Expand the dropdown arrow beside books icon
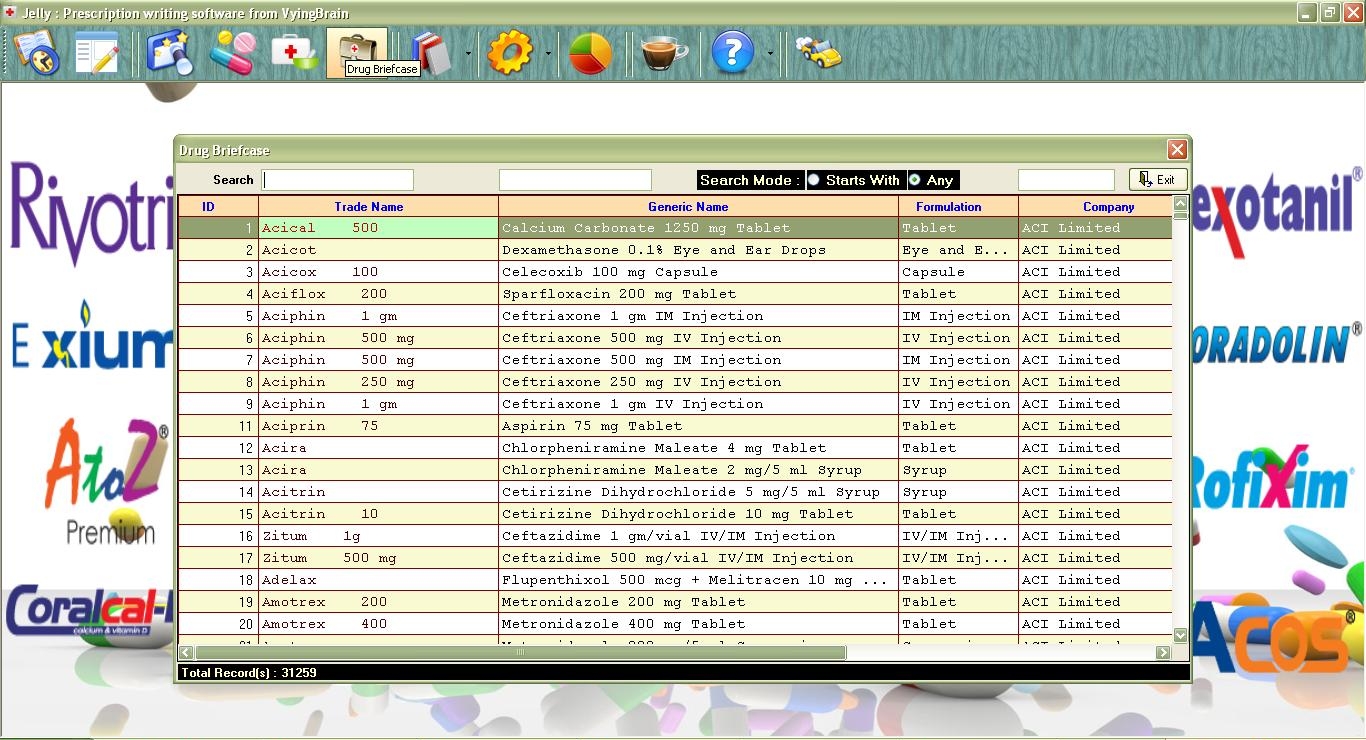Image resolution: width=1366 pixels, height=740 pixels. pyautogui.click(x=468, y=53)
